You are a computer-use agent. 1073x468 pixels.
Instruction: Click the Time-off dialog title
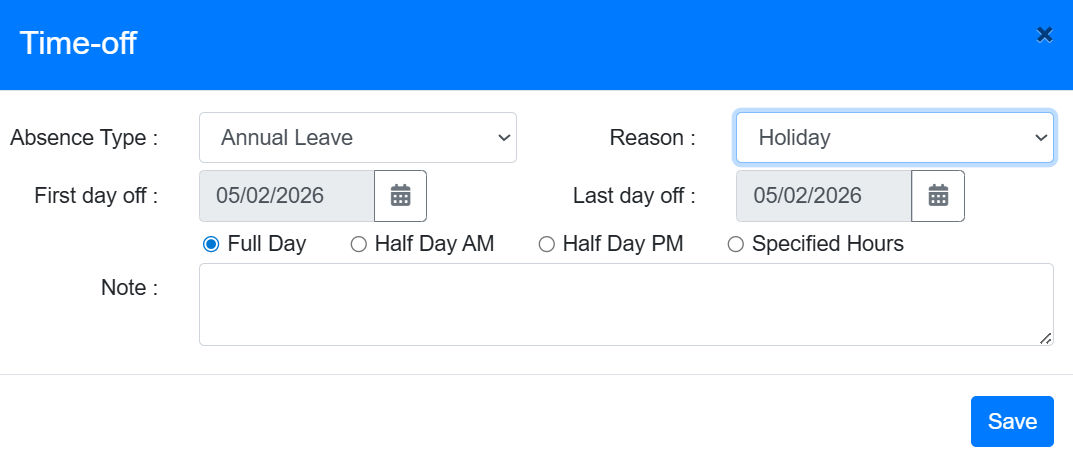click(78, 44)
